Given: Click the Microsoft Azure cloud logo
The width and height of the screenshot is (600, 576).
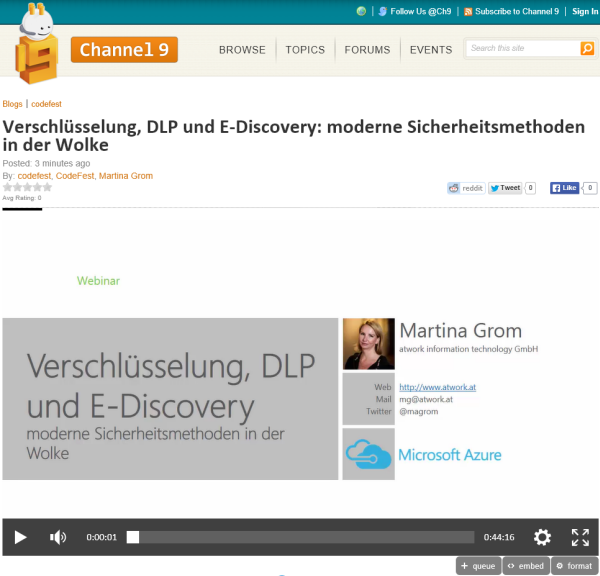Looking at the screenshot, I should (x=368, y=454).
